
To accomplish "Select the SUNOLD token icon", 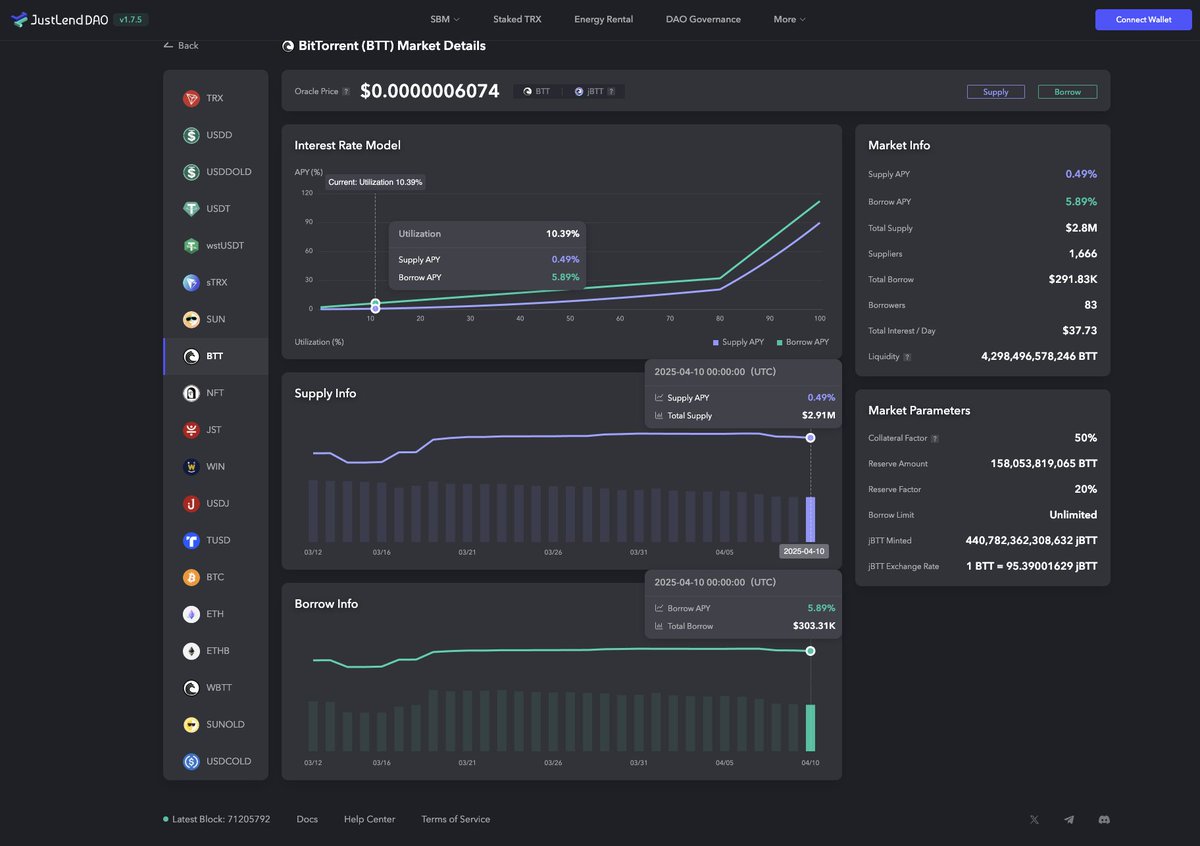I will click(191, 725).
